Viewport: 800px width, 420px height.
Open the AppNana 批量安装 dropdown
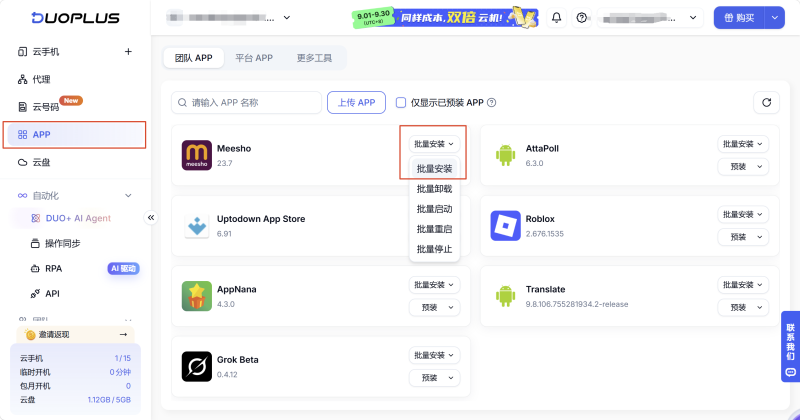434,285
